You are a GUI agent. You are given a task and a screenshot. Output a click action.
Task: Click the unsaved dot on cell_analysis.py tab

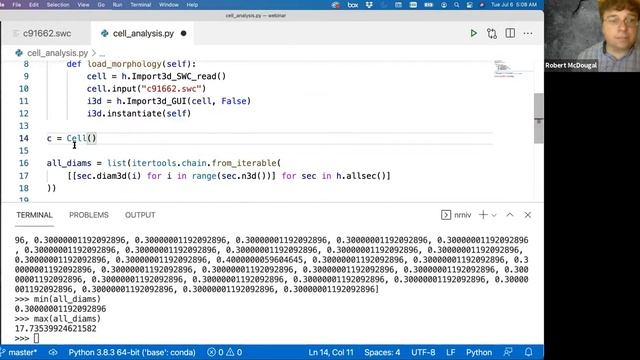(184, 33)
